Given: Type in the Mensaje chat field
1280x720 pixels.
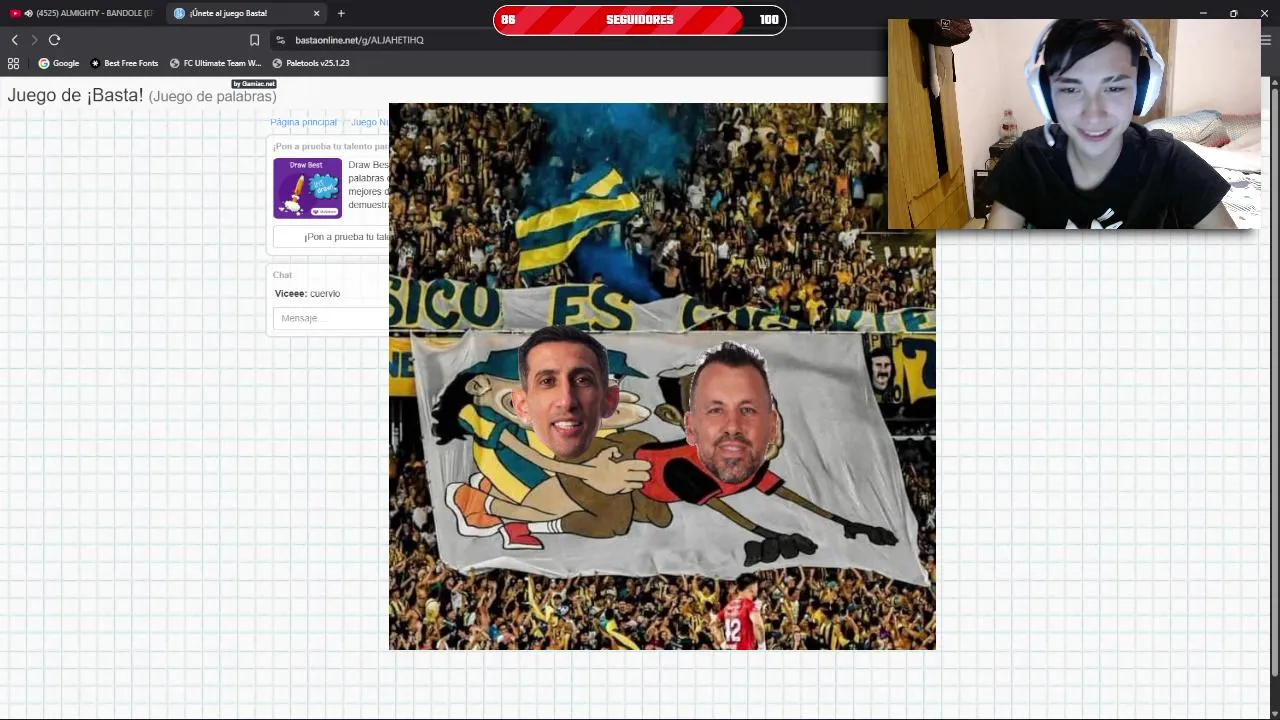Looking at the screenshot, I should [x=331, y=318].
